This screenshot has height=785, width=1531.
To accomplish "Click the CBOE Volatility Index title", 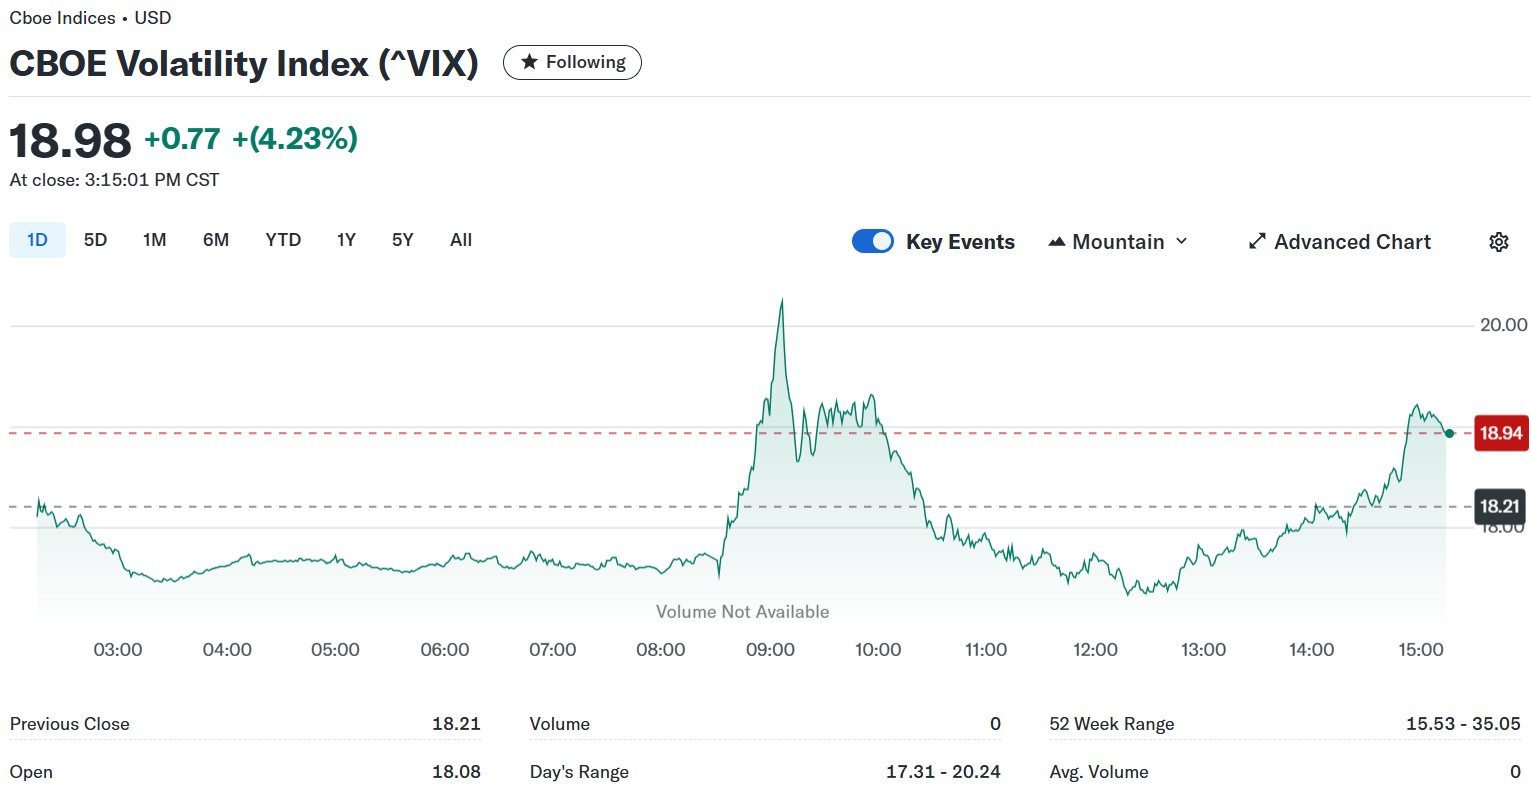I will tap(244, 63).
